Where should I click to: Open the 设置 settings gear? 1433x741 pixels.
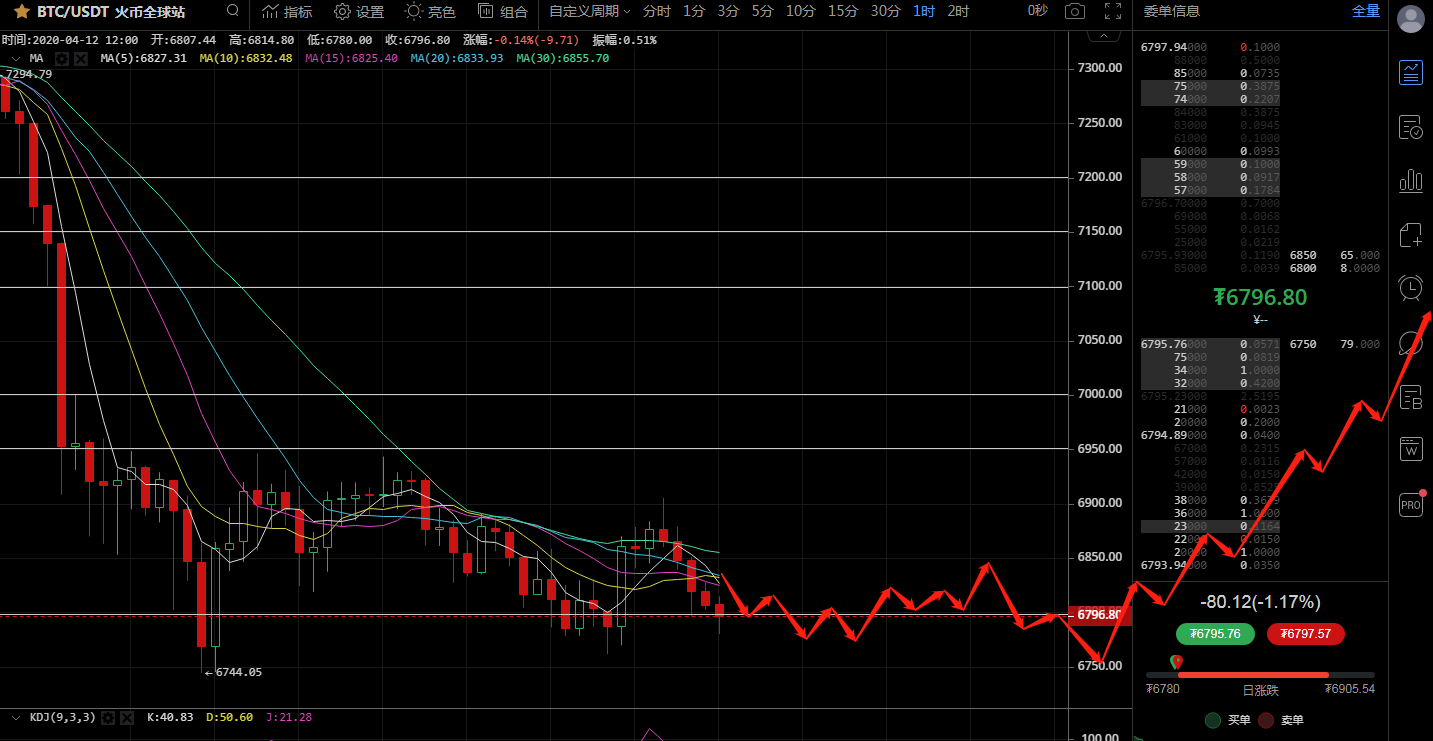[x=359, y=12]
